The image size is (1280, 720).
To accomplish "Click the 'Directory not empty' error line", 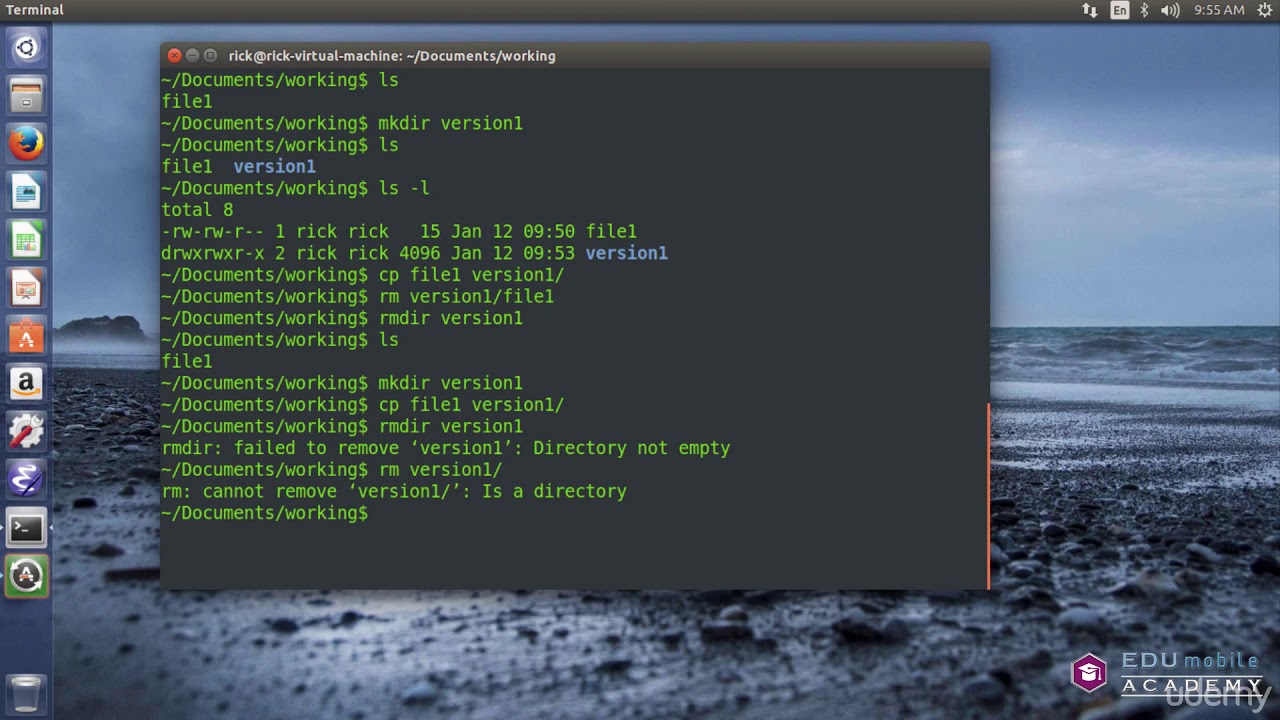I will point(446,448).
